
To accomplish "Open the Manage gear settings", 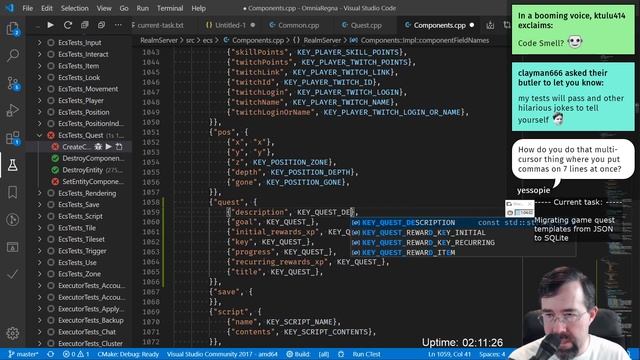I will (x=13, y=333).
